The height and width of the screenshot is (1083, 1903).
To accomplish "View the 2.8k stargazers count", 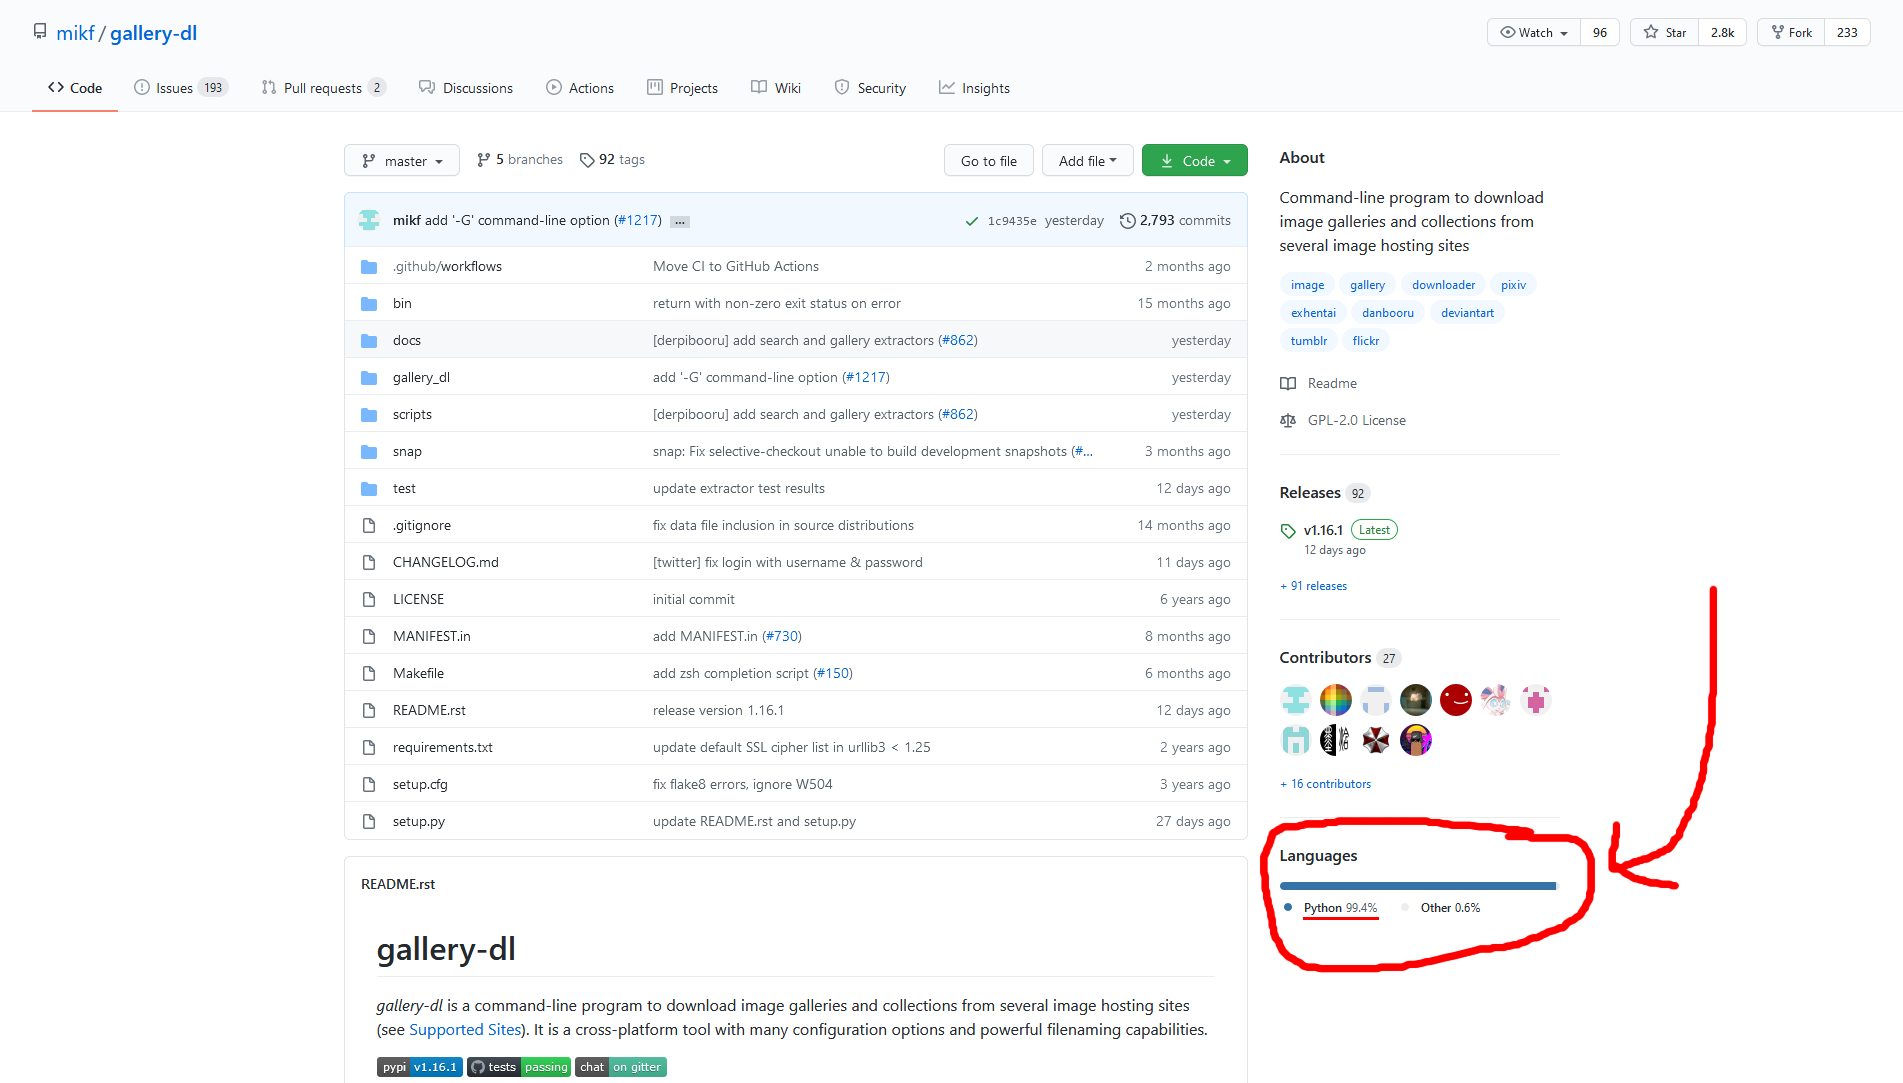I will coord(1722,32).
